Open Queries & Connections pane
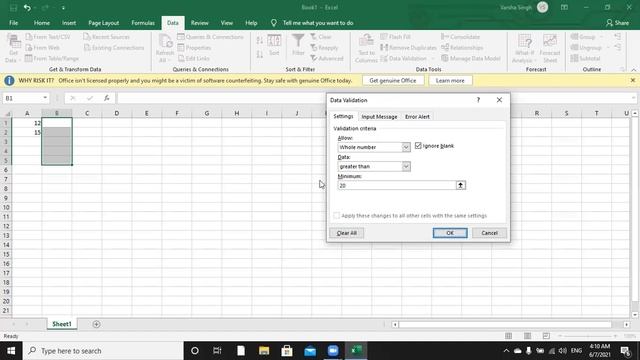Viewport: 640px width, 360px height. point(211,37)
